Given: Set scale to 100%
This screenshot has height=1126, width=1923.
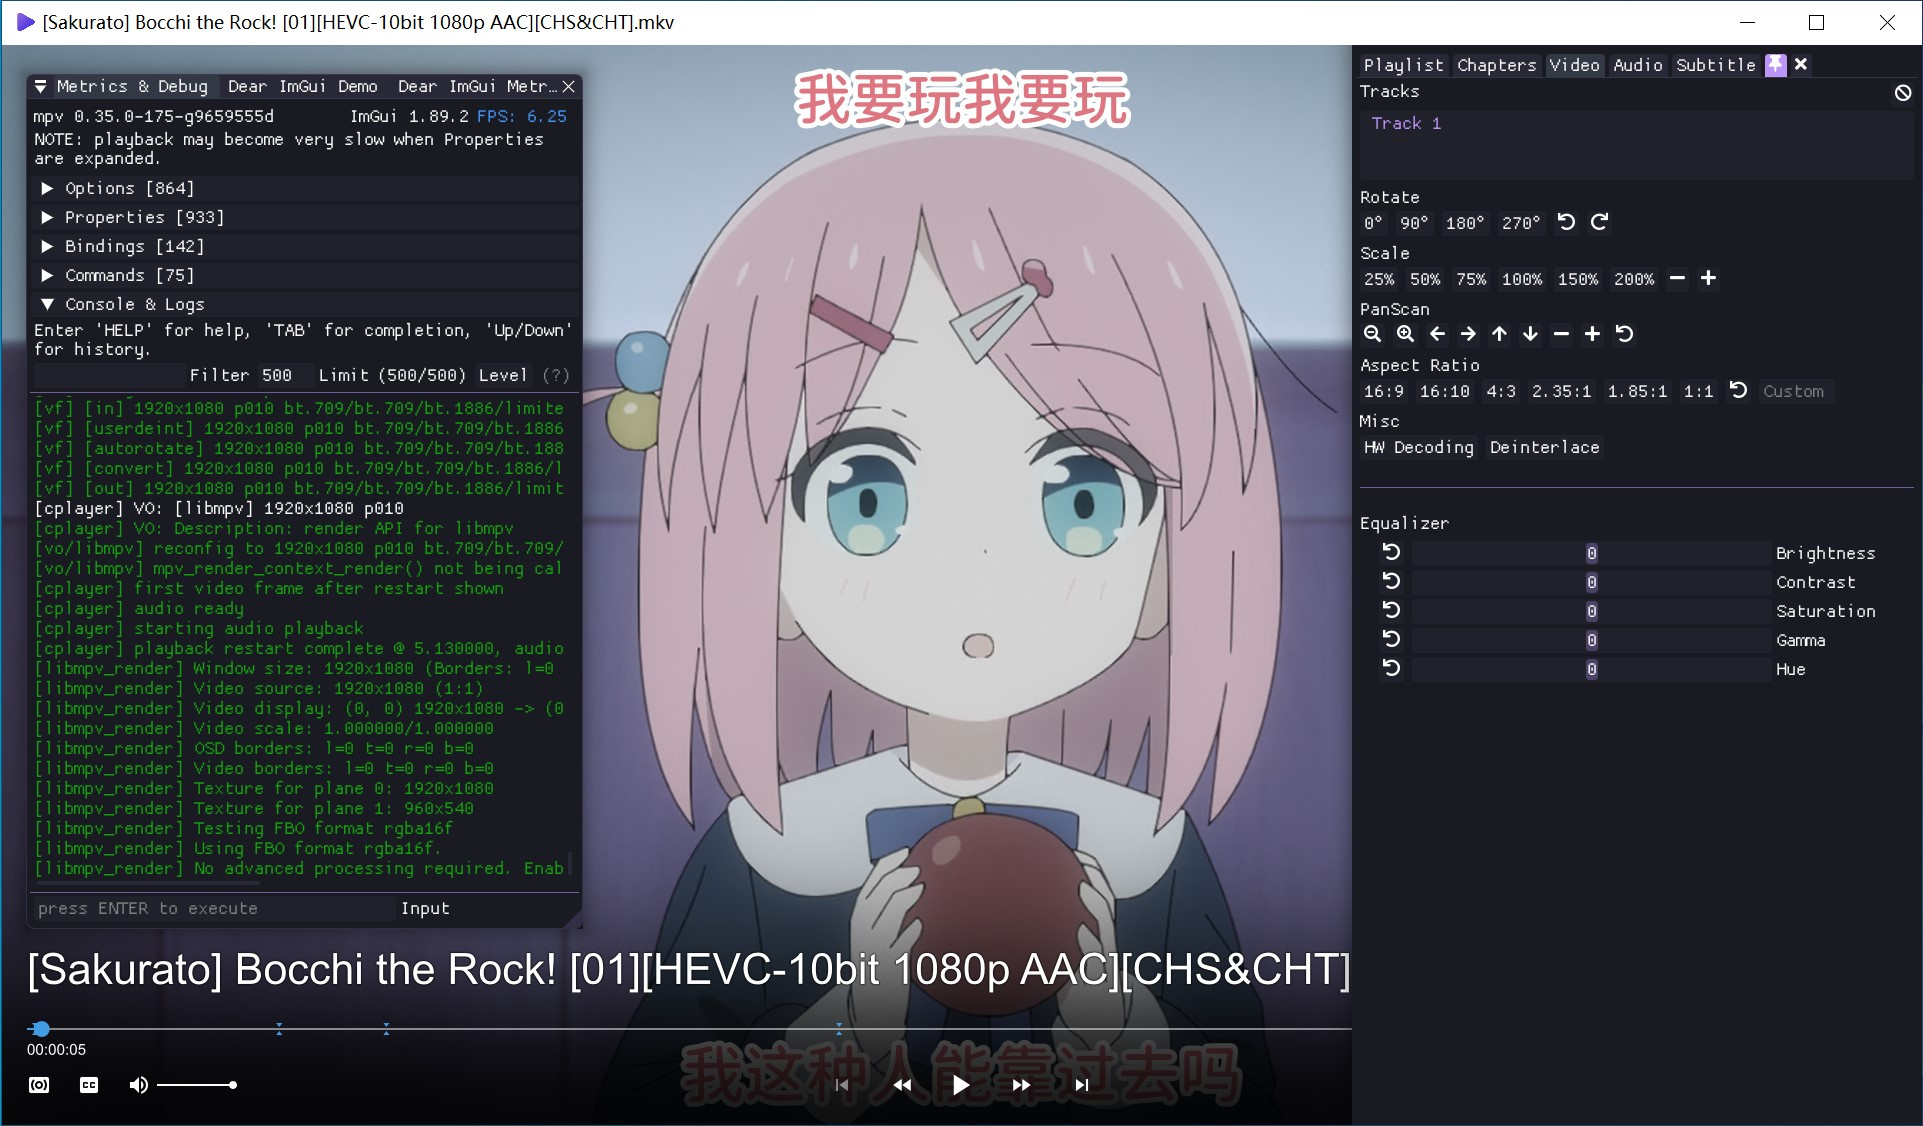Looking at the screenshot, I should coord(1522,279).
